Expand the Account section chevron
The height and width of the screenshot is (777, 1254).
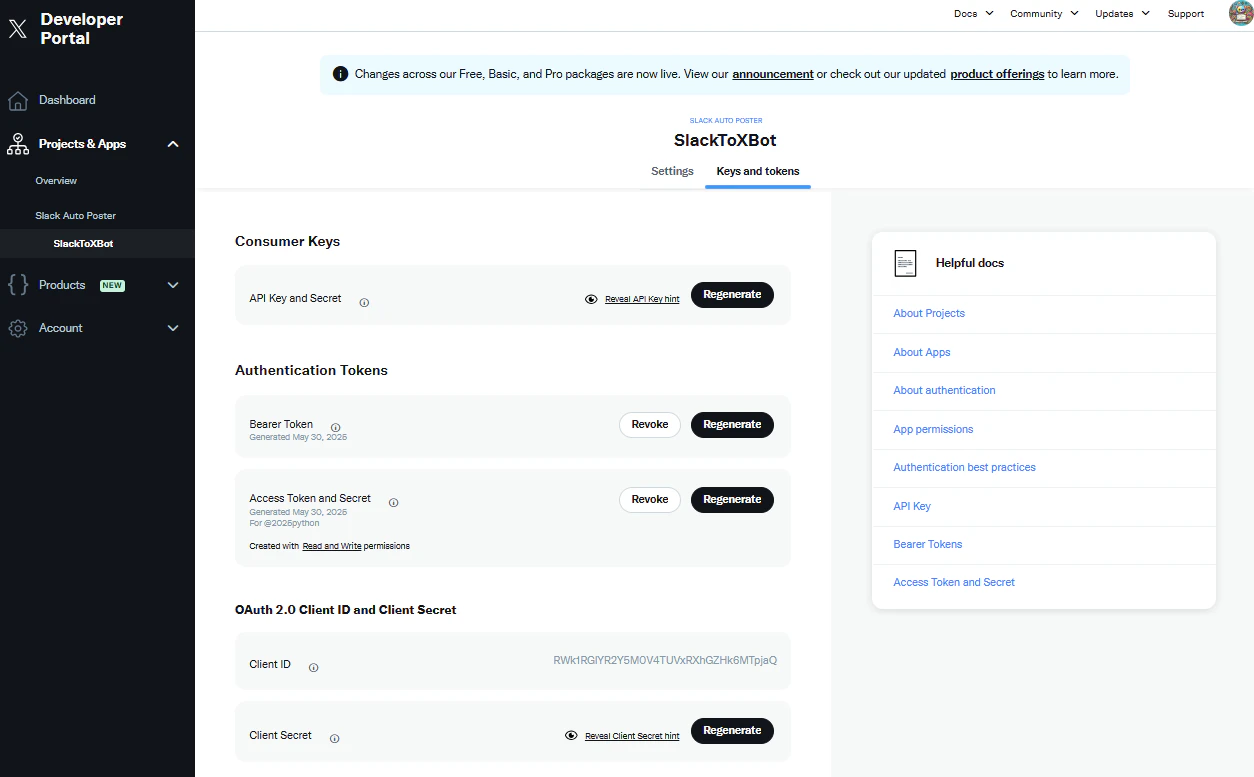[173, 328]
